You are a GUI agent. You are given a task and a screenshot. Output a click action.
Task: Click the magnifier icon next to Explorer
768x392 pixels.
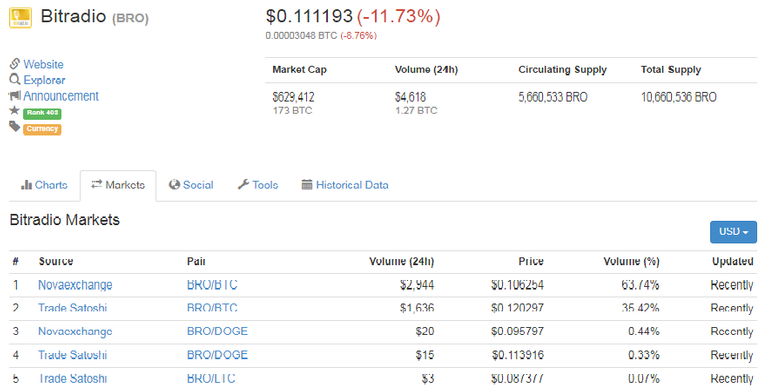(x=15, y=79)
